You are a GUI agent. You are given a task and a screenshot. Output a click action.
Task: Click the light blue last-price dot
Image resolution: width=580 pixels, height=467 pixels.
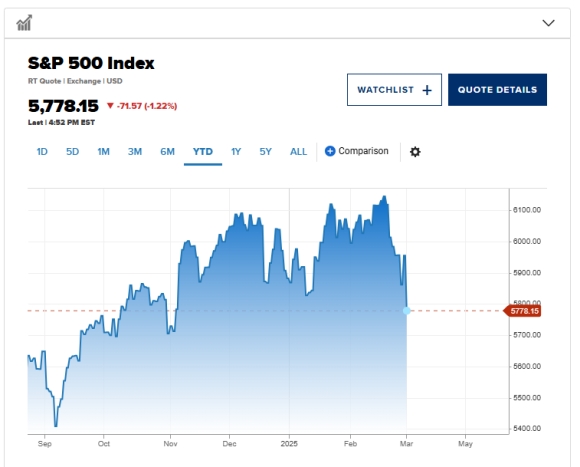click(x=407, y=311)
